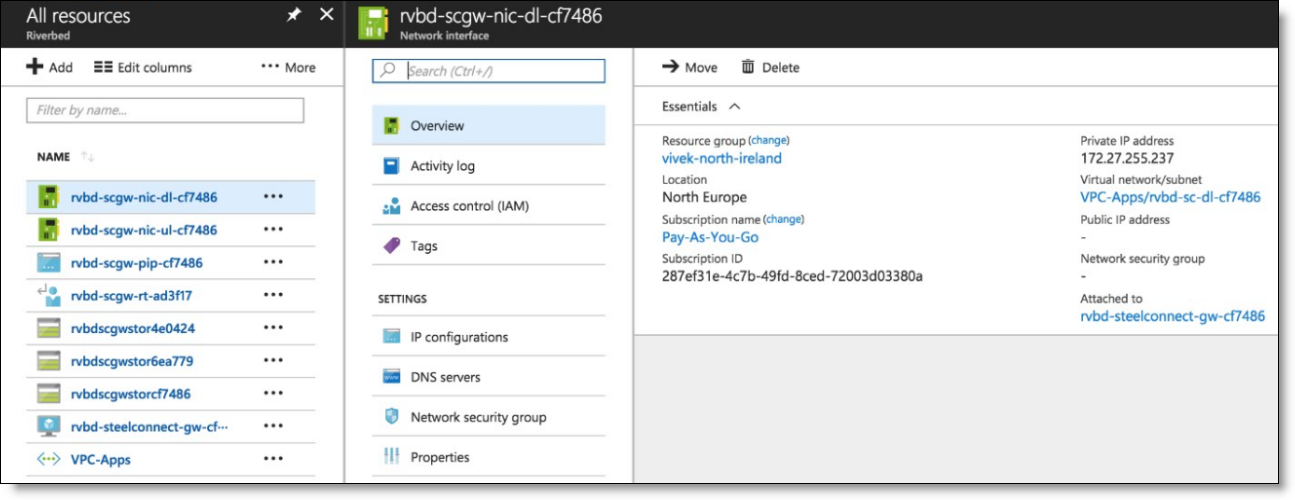Image resolution: width=1295 pixels, height=500 pixels.
Task: Open Access control (IAM)
Action: (489, 206)
